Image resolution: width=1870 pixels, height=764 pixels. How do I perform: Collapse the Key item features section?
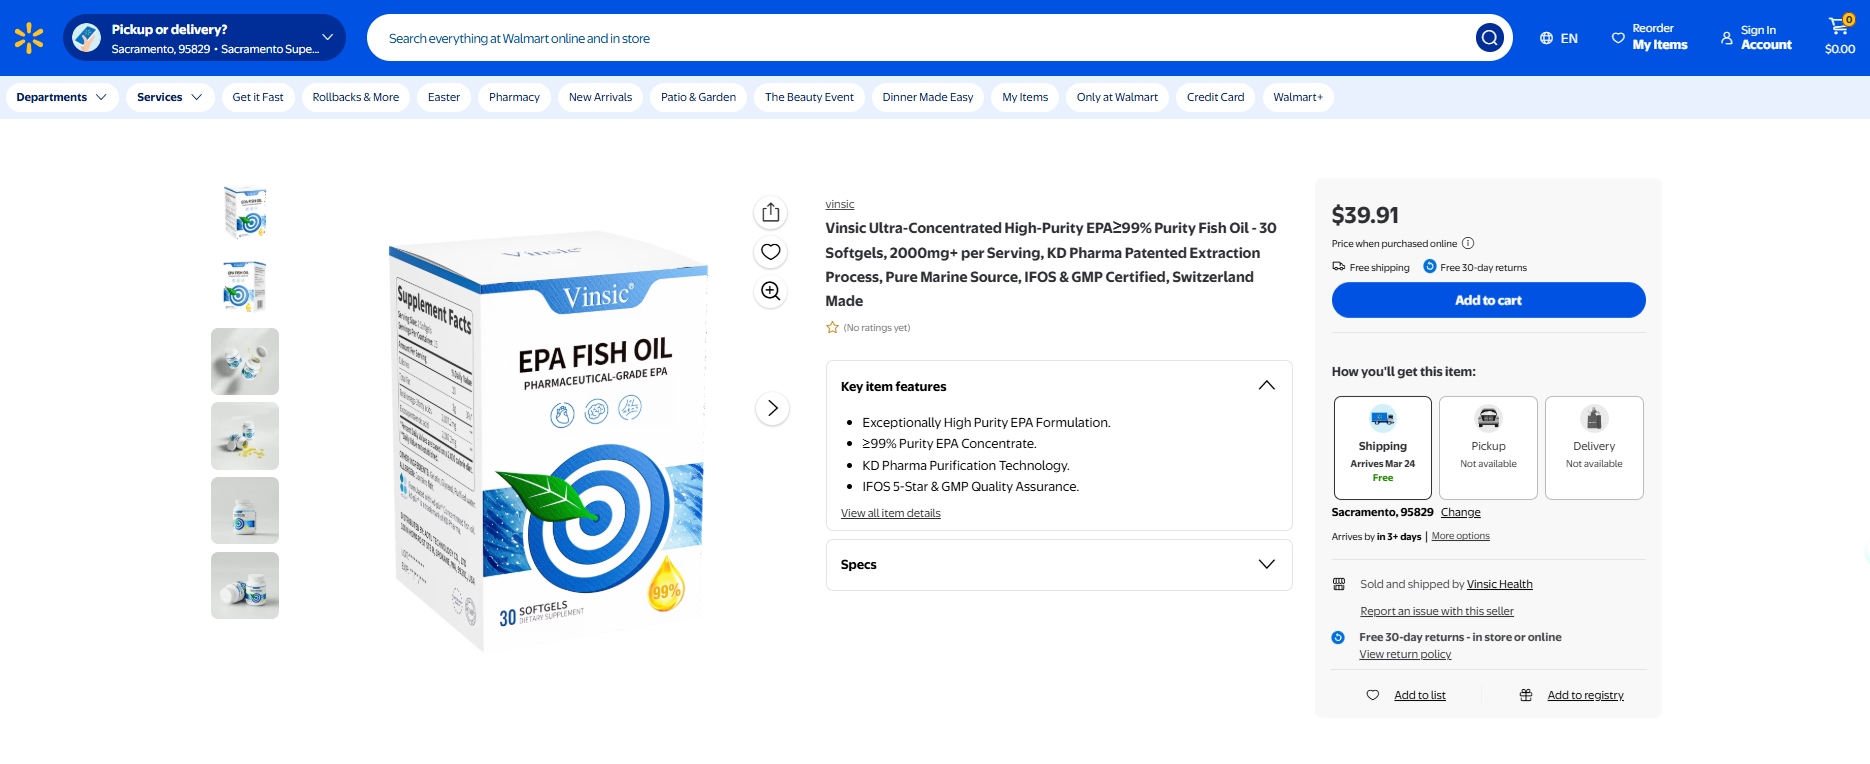point(1266,386)
